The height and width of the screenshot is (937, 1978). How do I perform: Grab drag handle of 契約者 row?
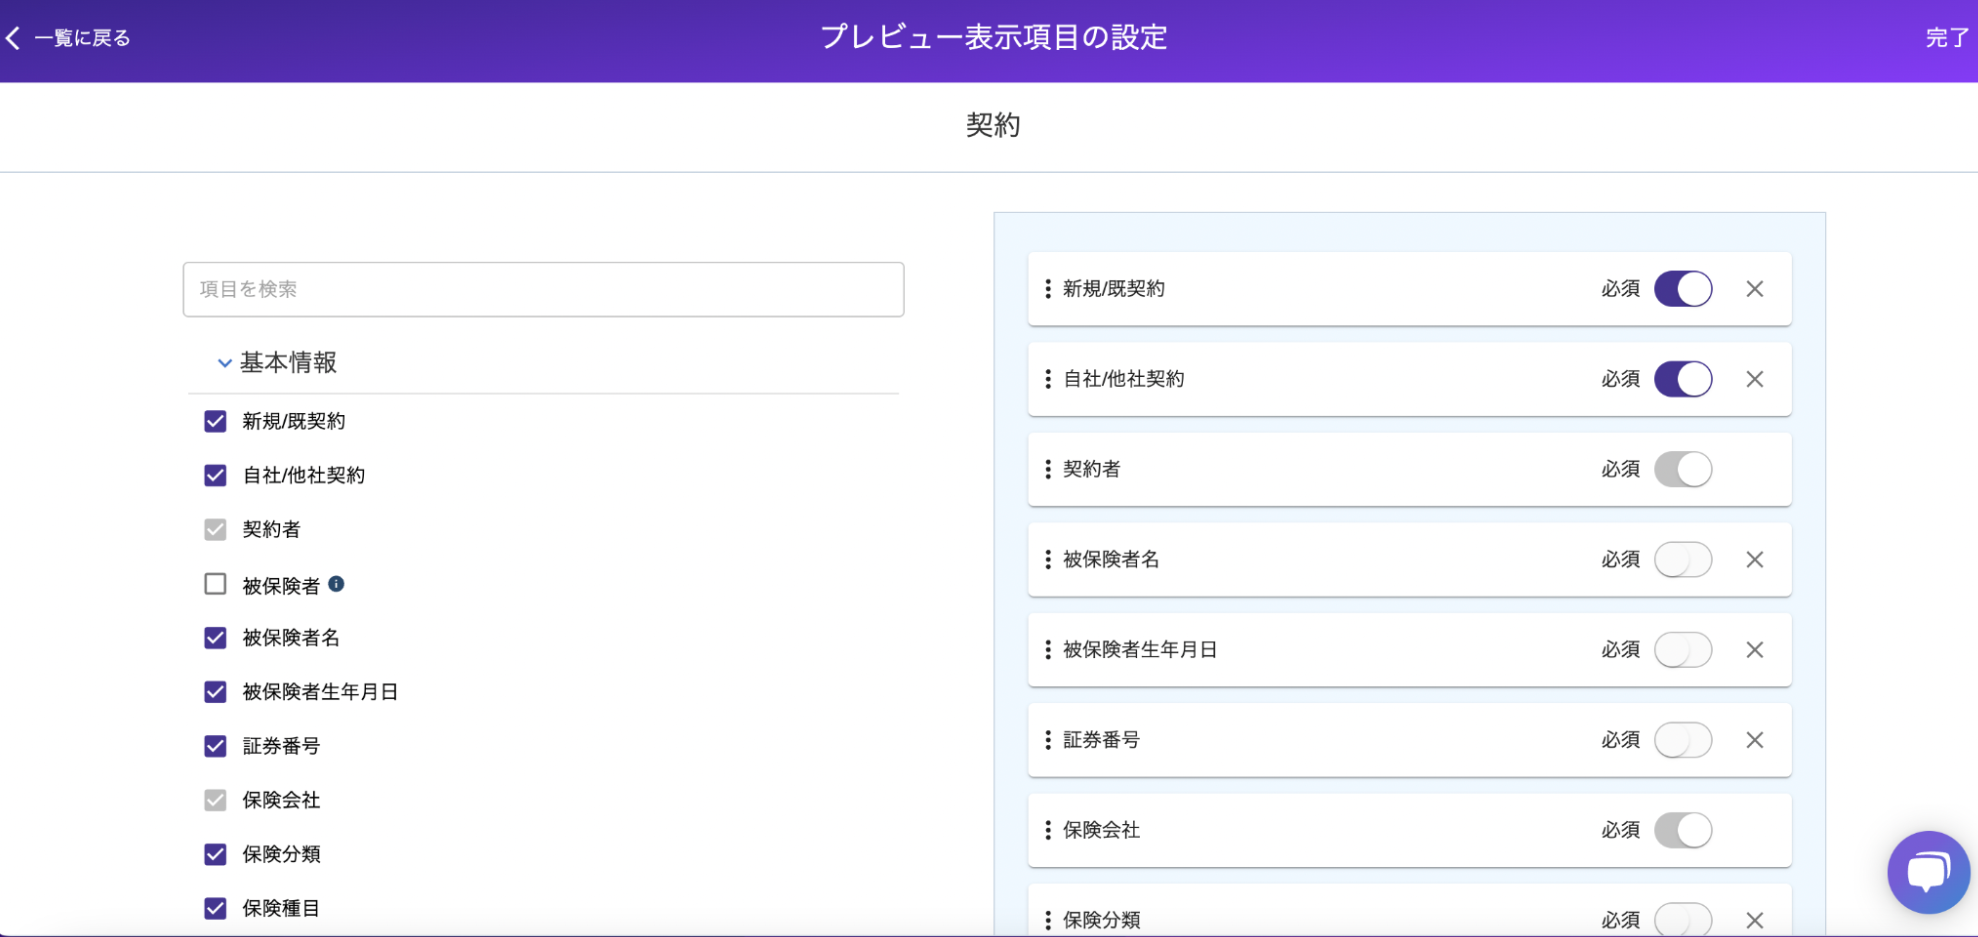[1047, 469]
